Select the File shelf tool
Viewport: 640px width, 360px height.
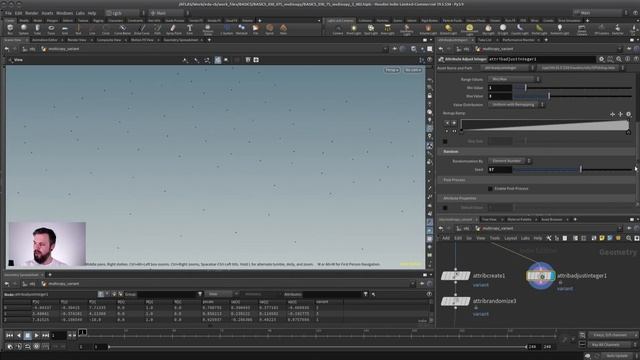pos(256,29)
